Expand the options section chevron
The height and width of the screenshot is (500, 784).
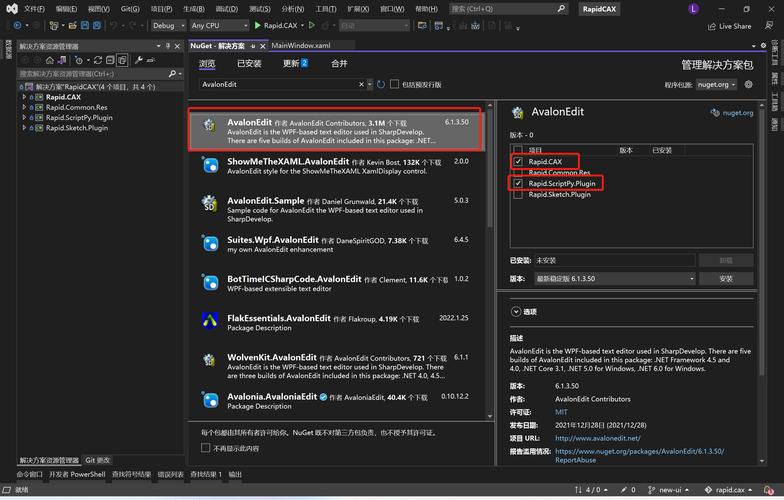516,312
